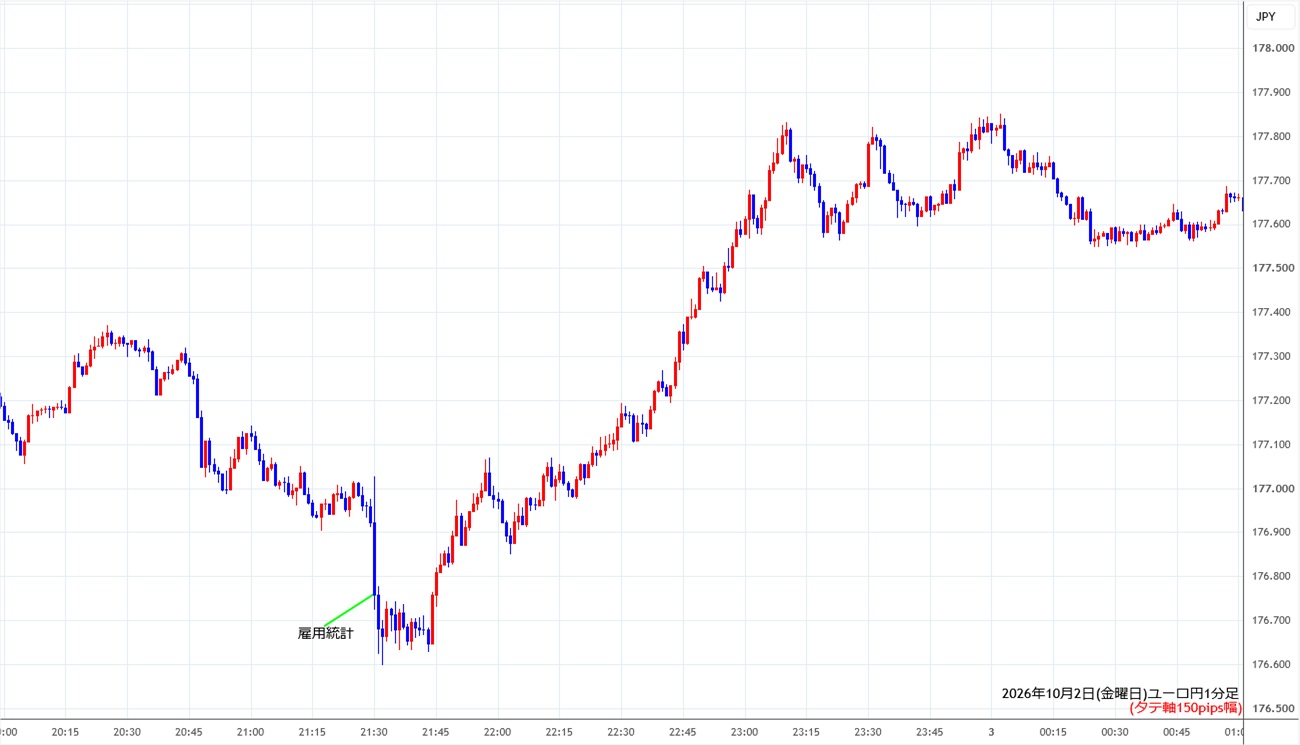Click the 23:00 time axis label

coord(744,732)
